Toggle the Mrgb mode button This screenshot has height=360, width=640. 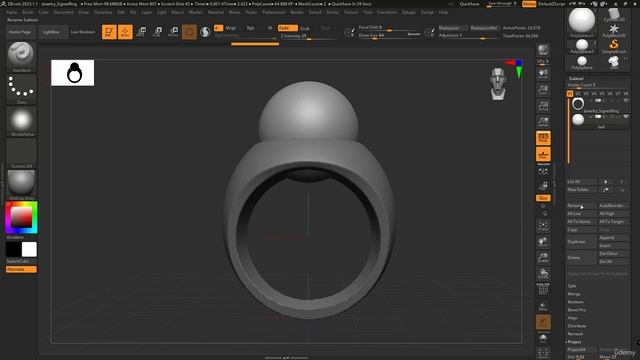point(231,28)
